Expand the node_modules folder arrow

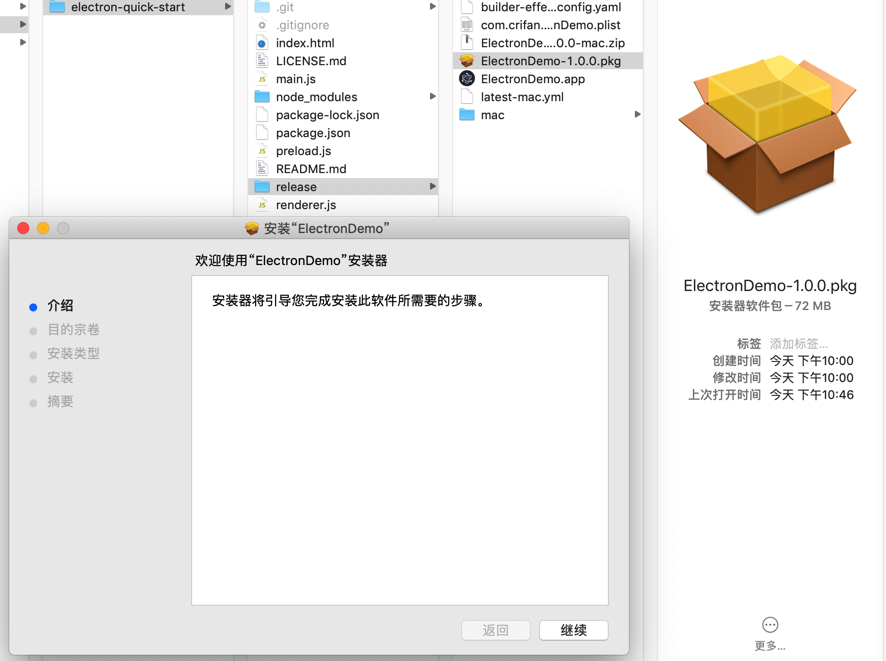[433, 97]
